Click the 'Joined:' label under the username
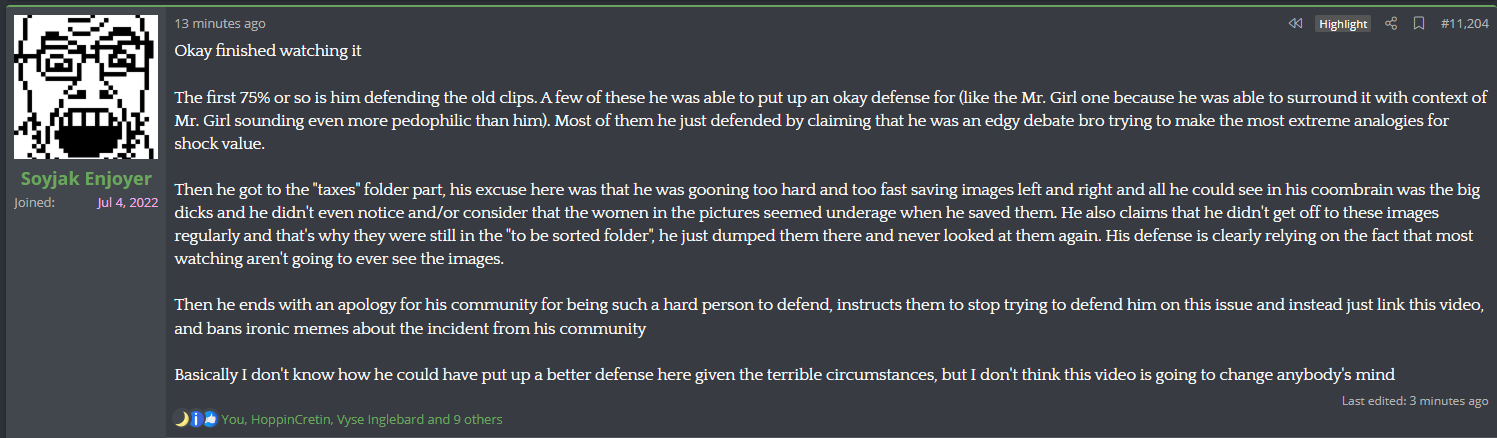Screen dimensions: 1497x438 point(34,202)
